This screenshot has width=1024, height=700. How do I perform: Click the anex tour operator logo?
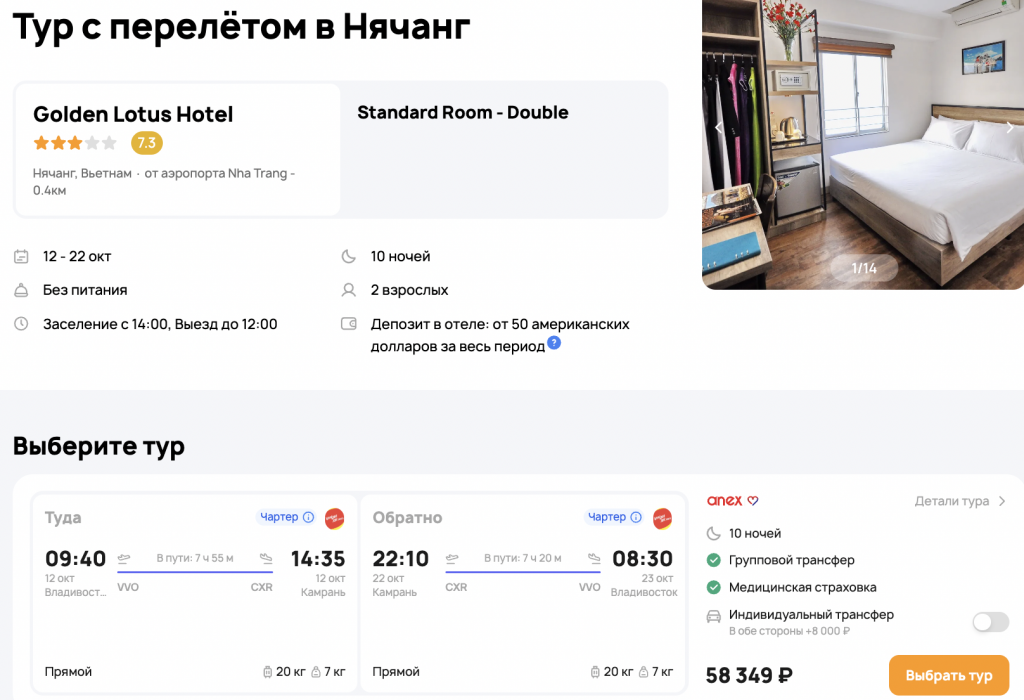[x=725, y=501]
